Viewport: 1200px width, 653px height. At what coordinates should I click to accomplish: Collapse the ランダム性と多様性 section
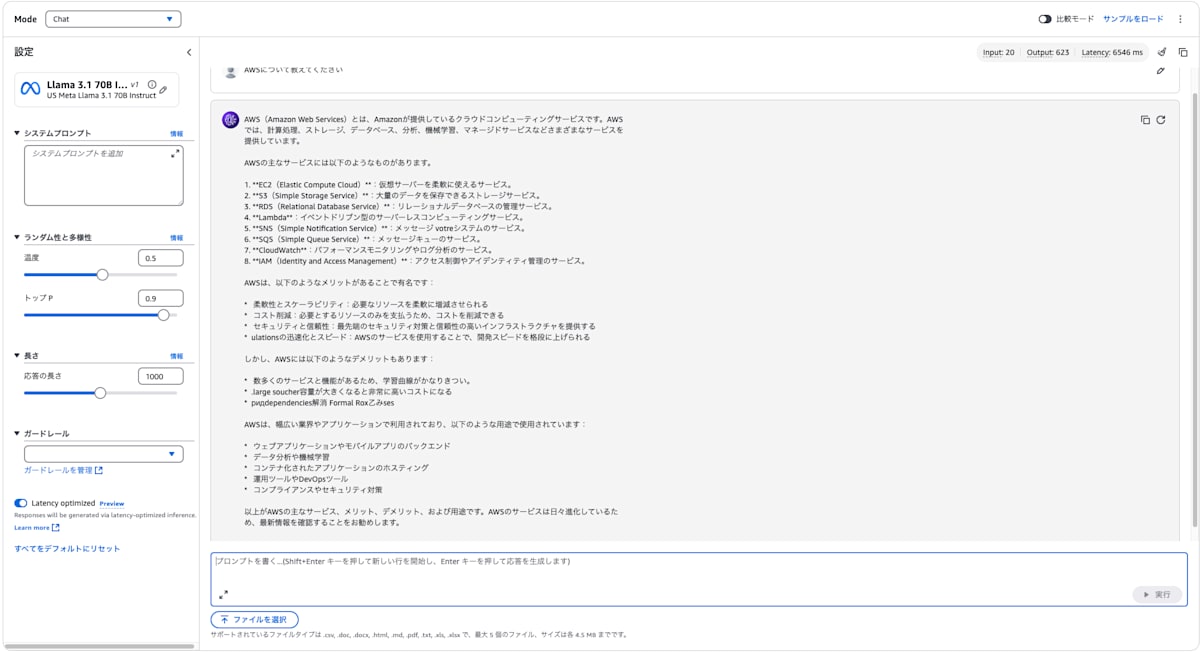pyautogui.click(x=18, y=237)
